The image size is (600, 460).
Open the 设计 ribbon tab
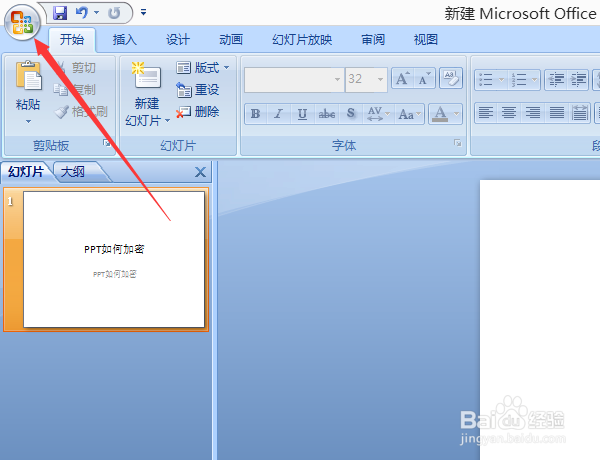[x=178, y=39]
